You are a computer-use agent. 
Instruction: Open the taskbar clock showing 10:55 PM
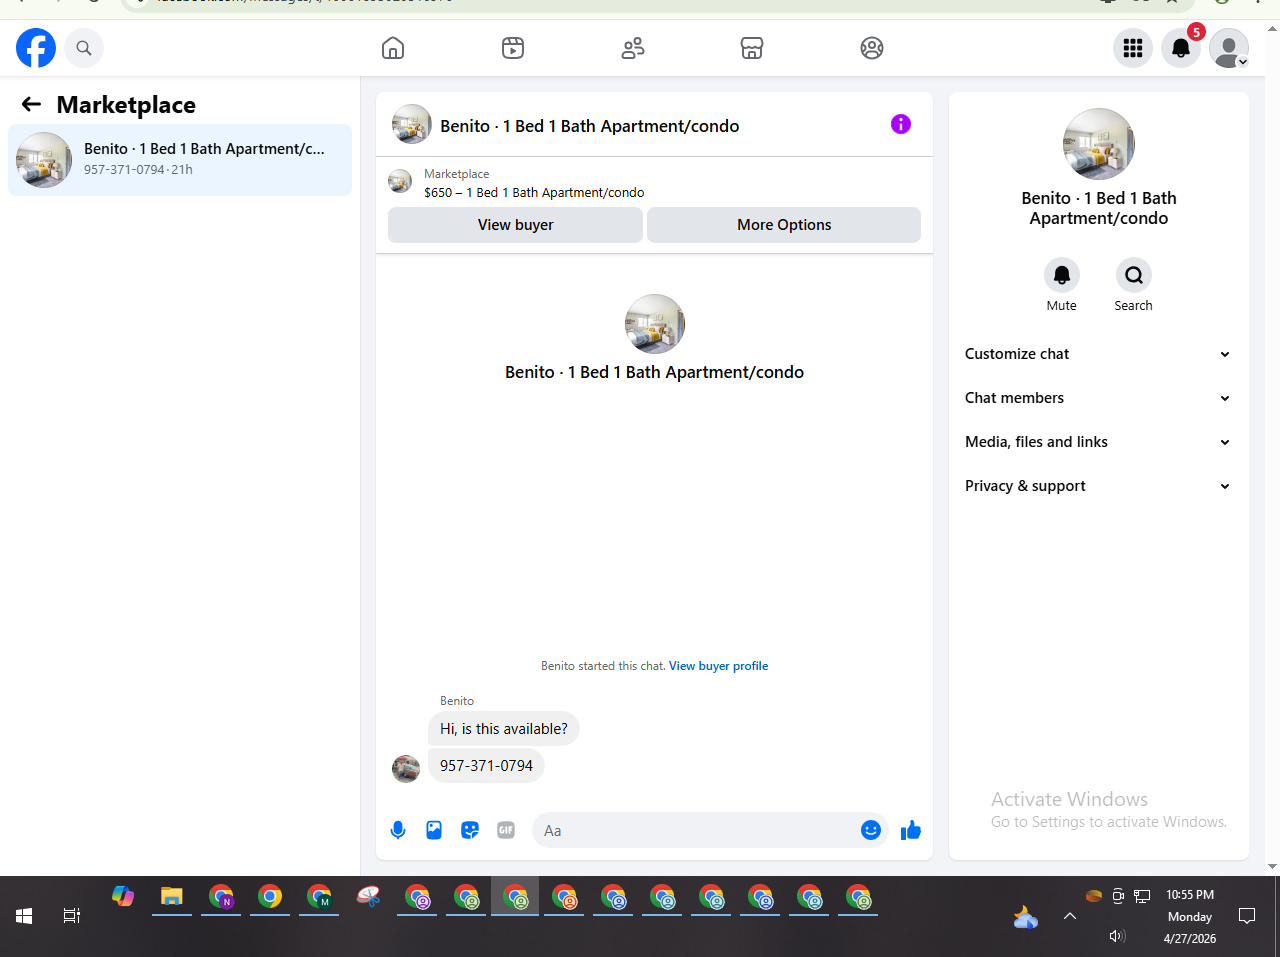[1190, 916]
